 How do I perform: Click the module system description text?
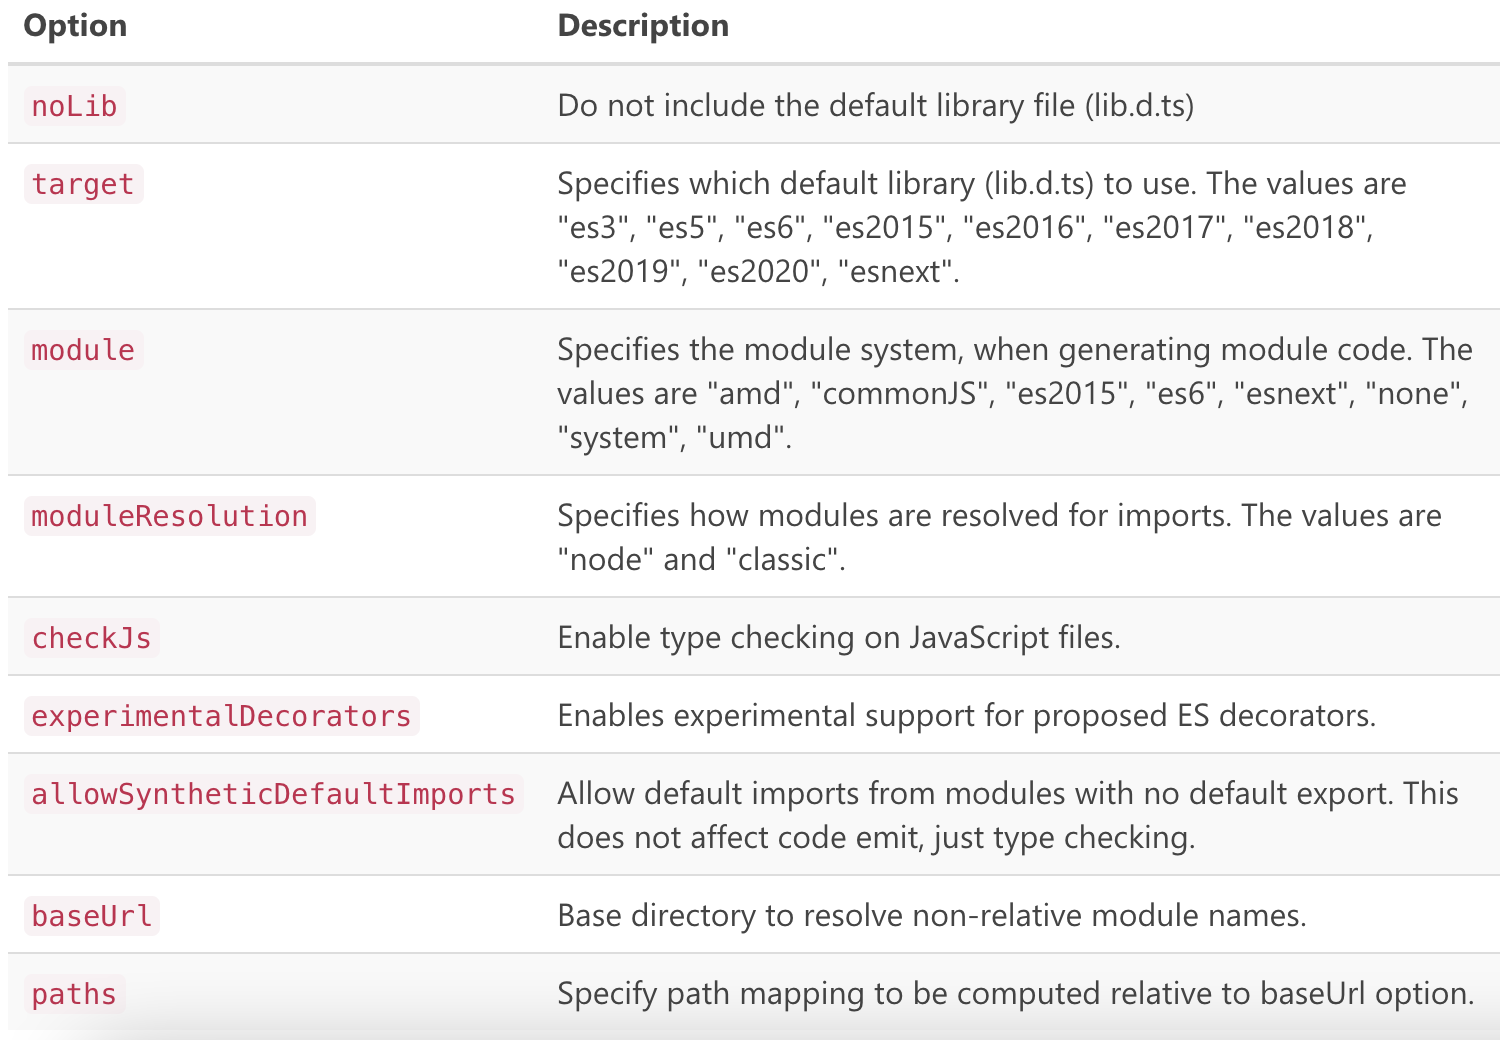tap(1012, 393)
